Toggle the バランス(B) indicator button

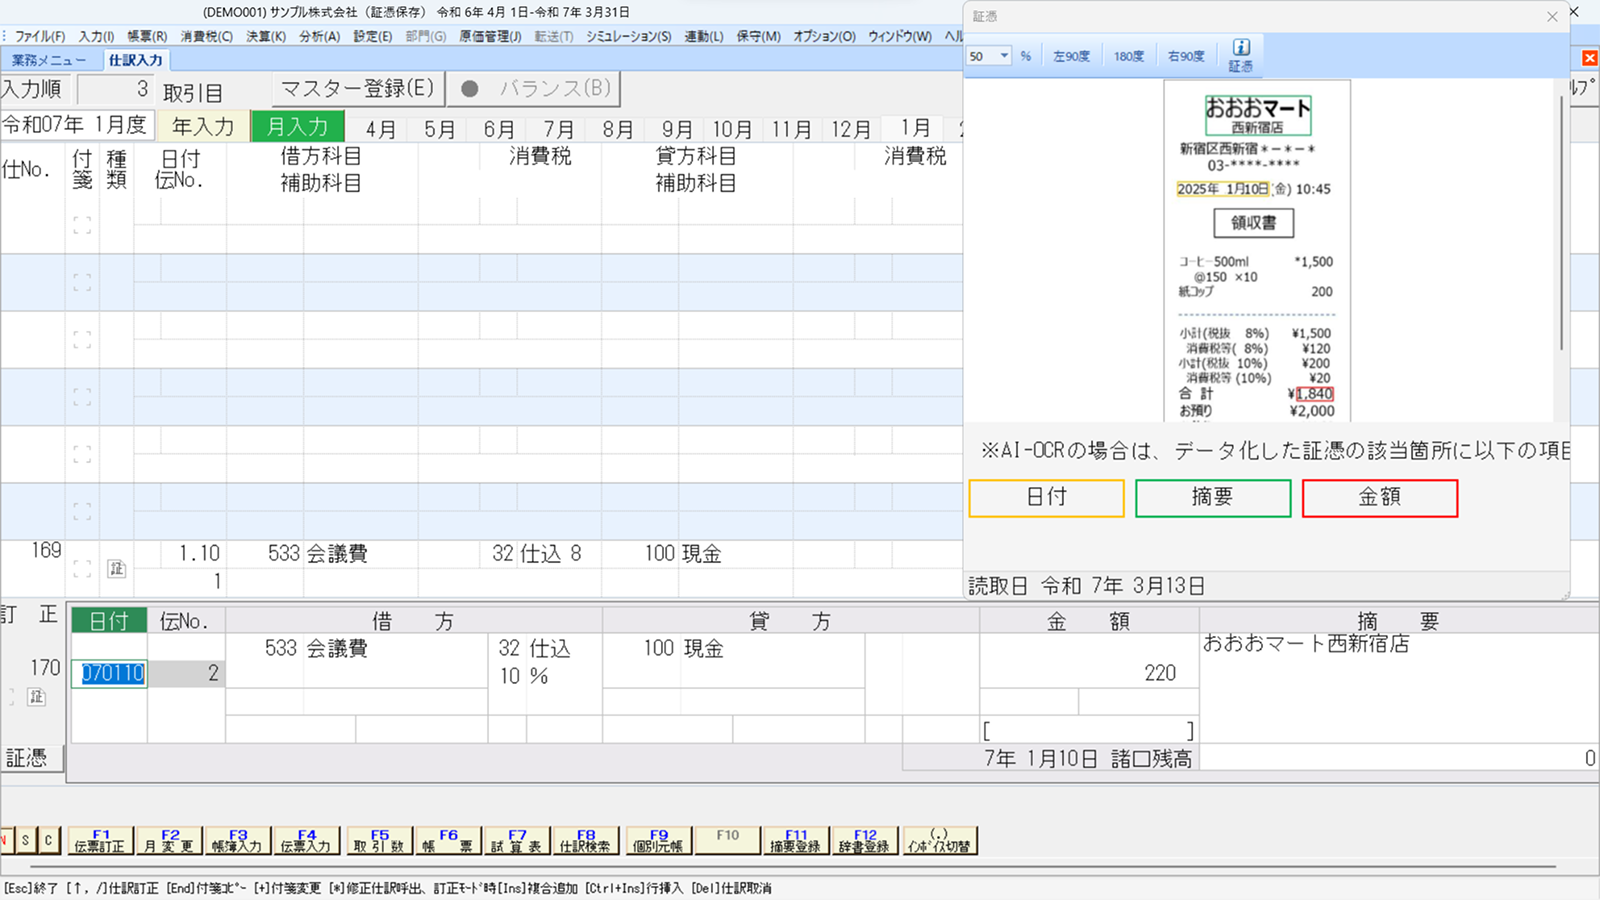click(x=535, y=89)
